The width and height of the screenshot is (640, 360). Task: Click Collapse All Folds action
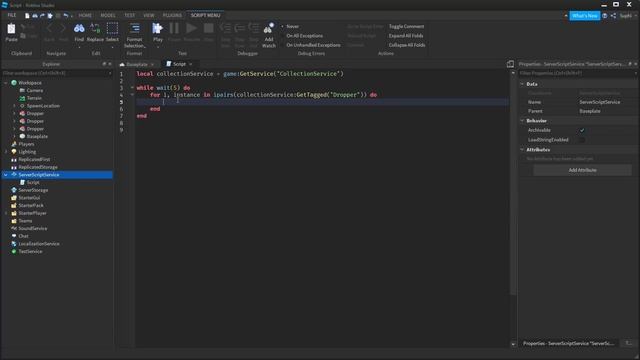point(407,45)
